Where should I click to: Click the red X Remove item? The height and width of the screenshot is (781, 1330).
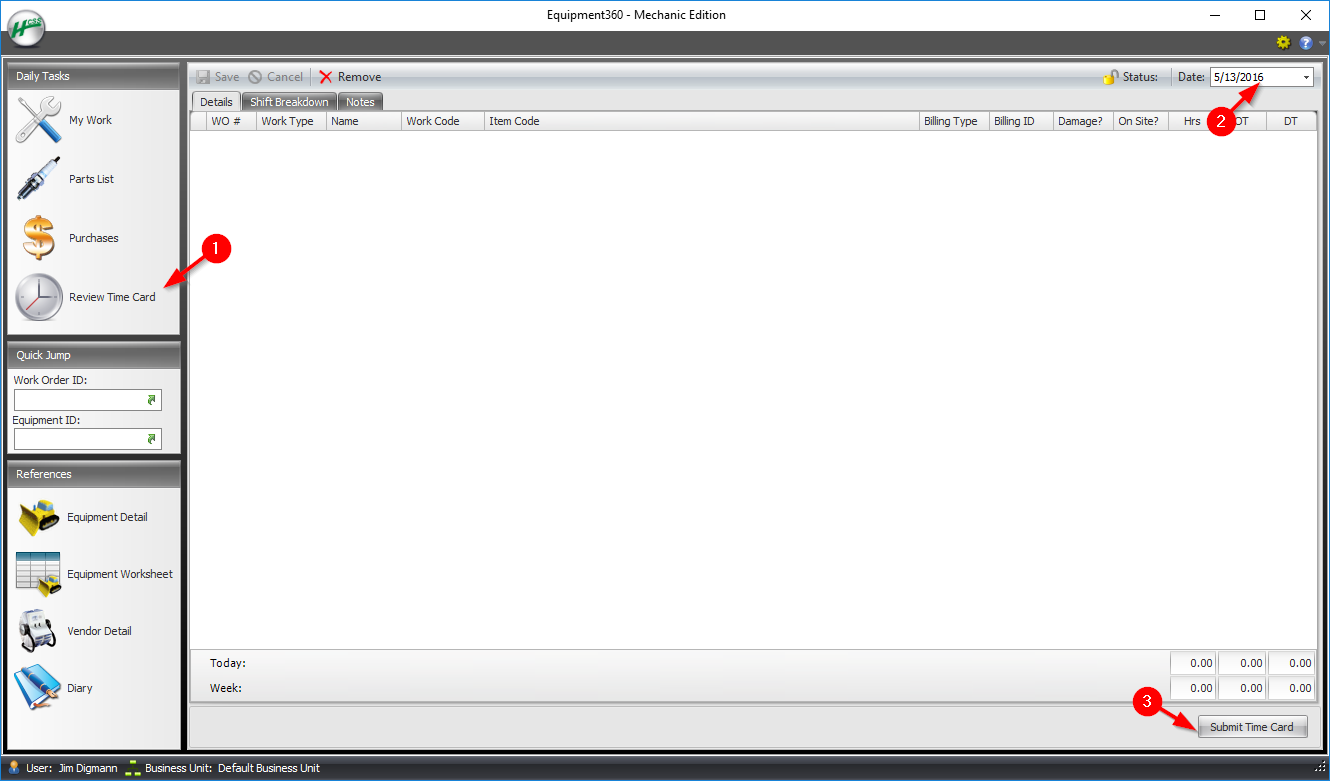tap(350, 77)
